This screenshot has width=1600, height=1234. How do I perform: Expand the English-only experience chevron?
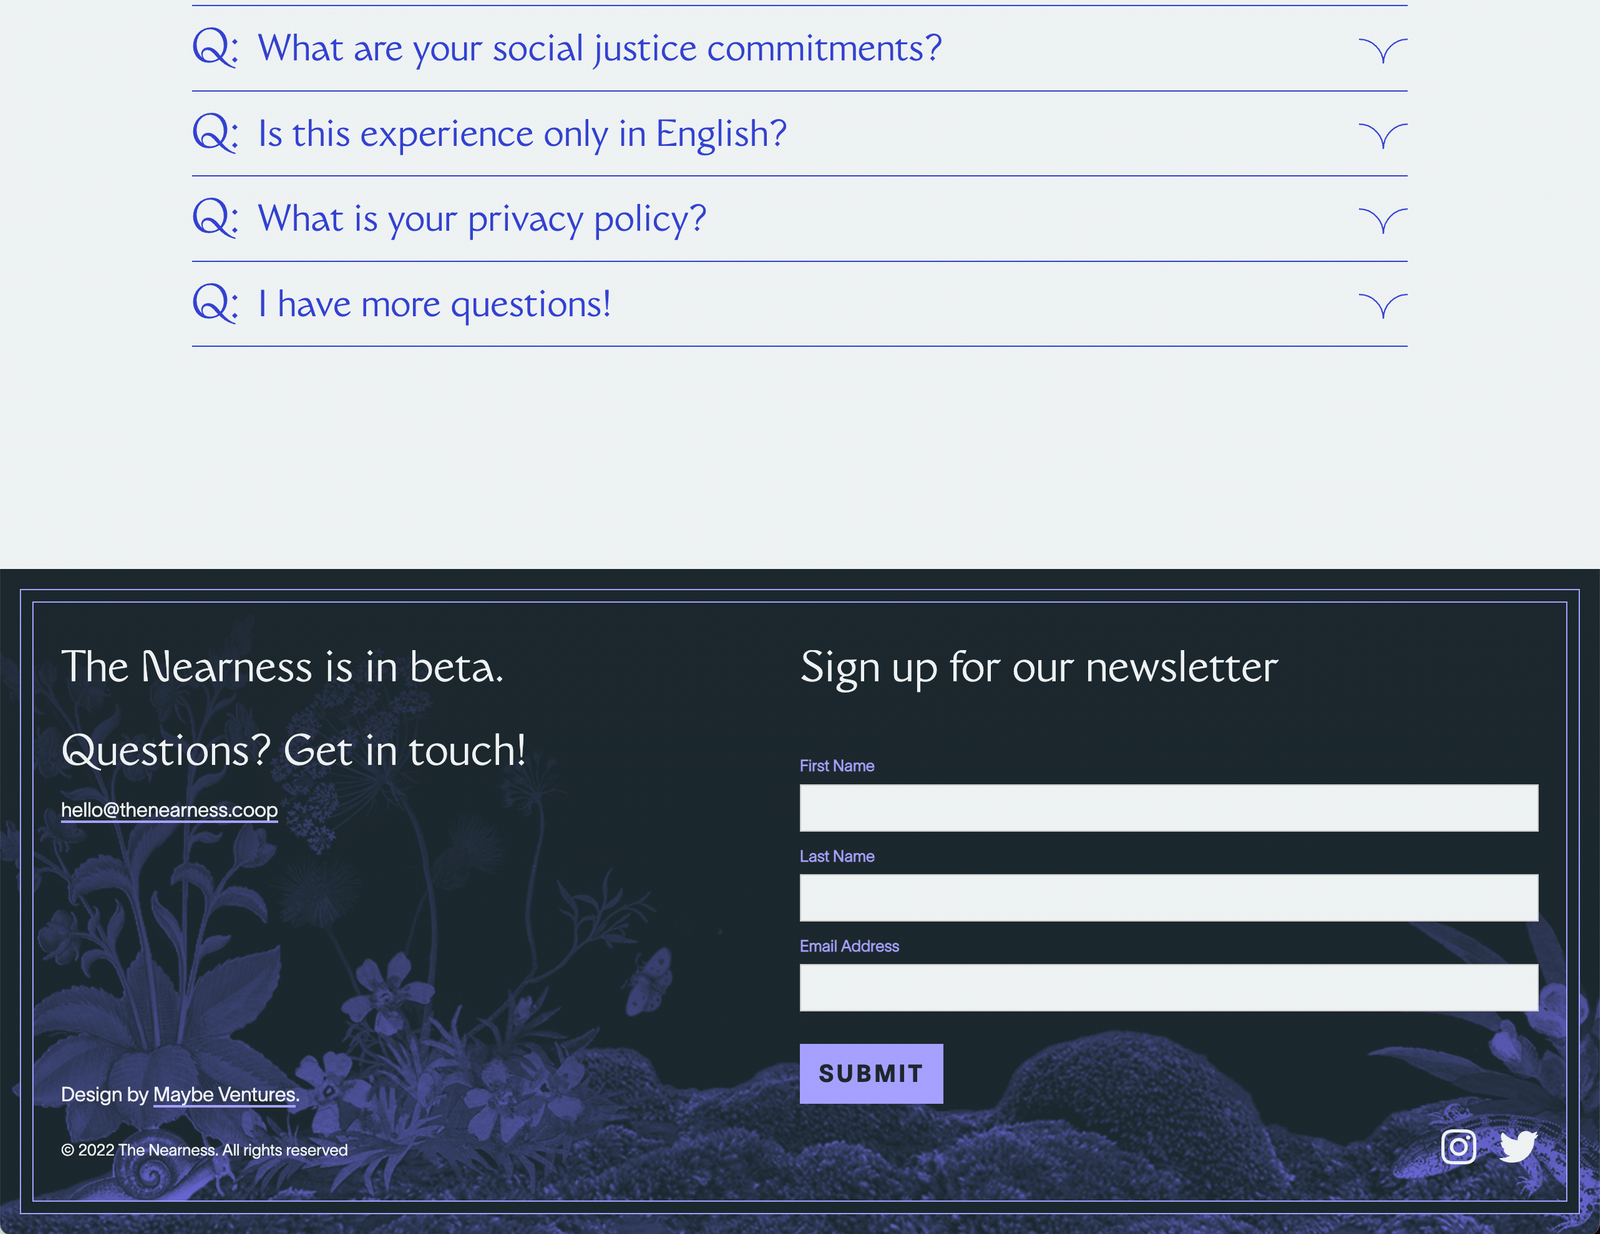[x=1383, y=135]
